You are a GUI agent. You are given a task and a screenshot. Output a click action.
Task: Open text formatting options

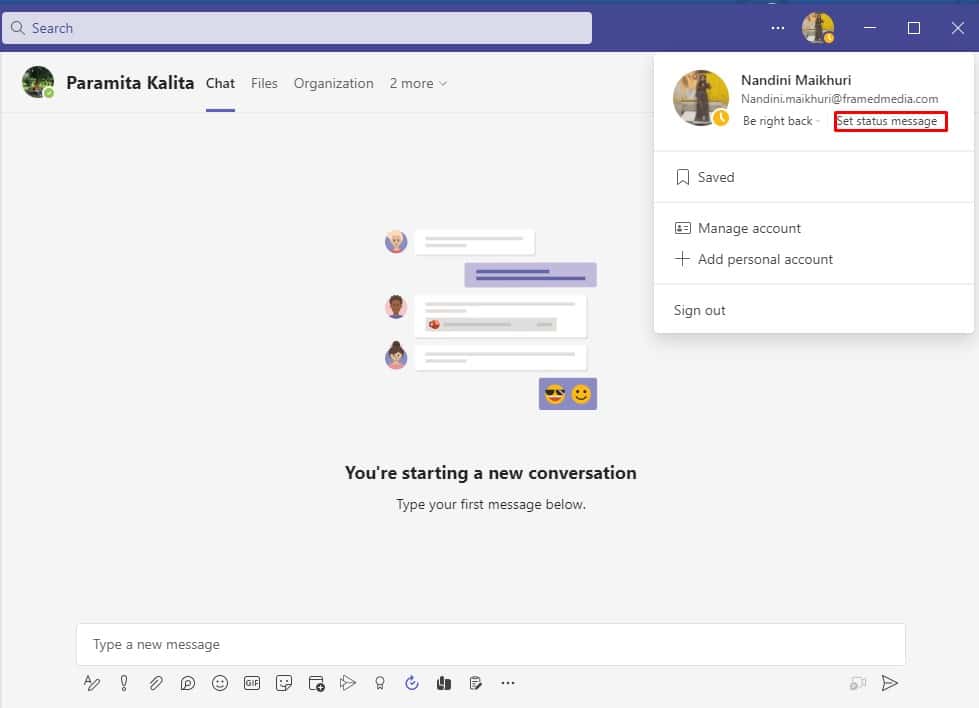(x=92, y=683)
